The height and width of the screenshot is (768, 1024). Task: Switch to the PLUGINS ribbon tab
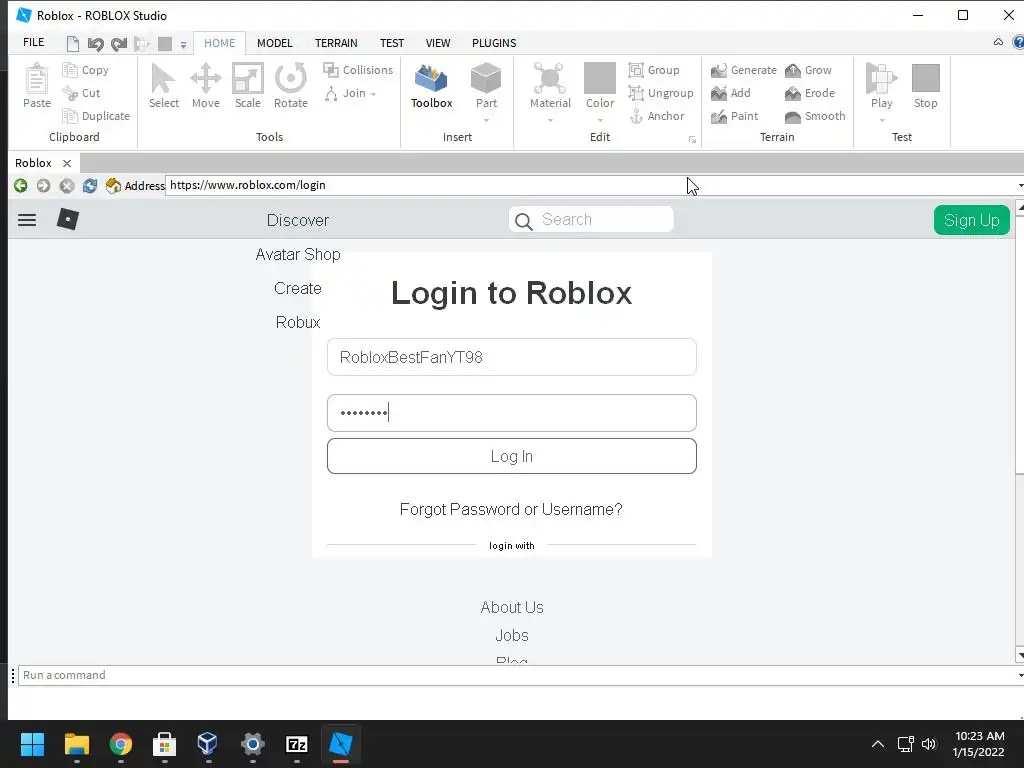coord(494,43)
